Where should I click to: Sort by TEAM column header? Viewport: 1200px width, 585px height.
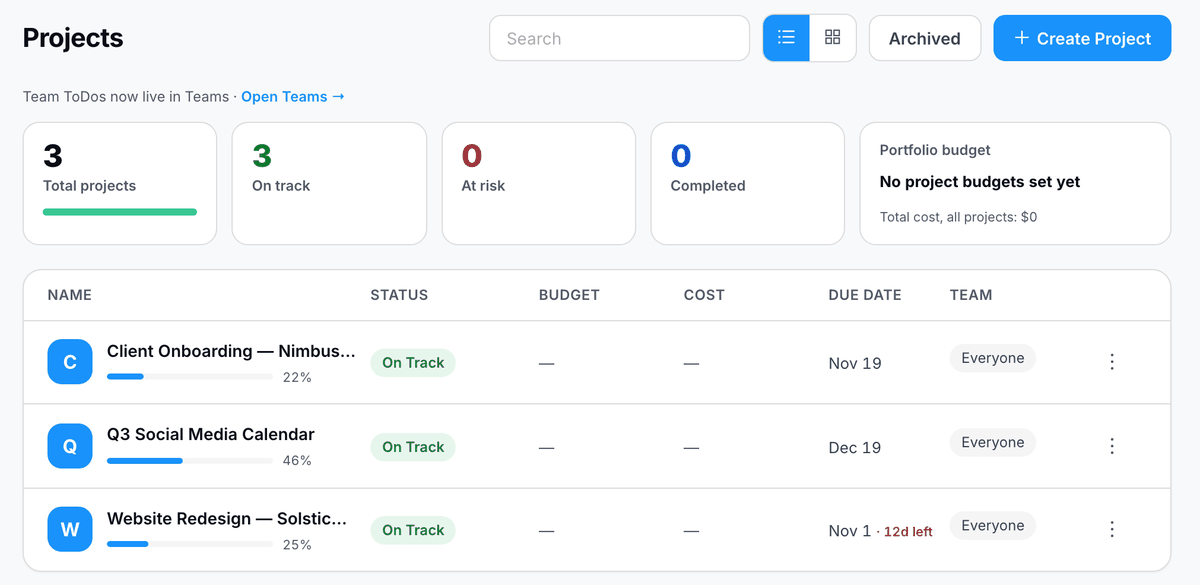coord(971,295)
